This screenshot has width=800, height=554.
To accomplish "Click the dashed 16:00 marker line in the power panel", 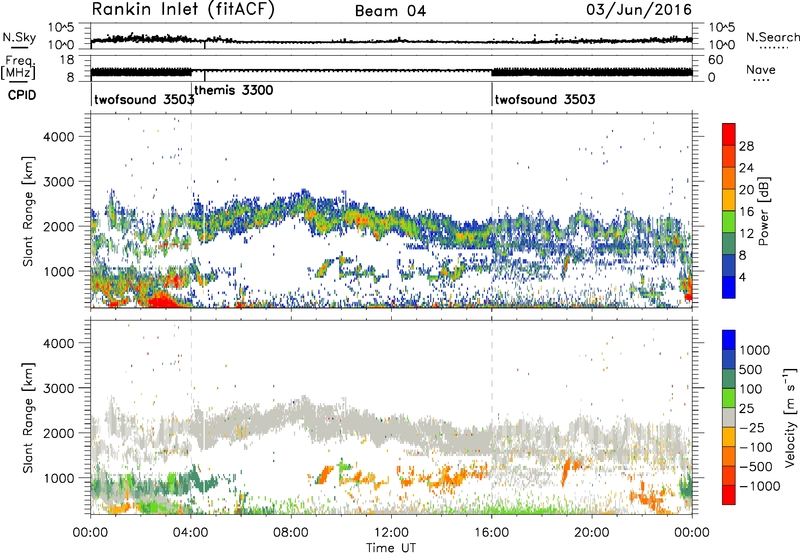I will point(492,211).
